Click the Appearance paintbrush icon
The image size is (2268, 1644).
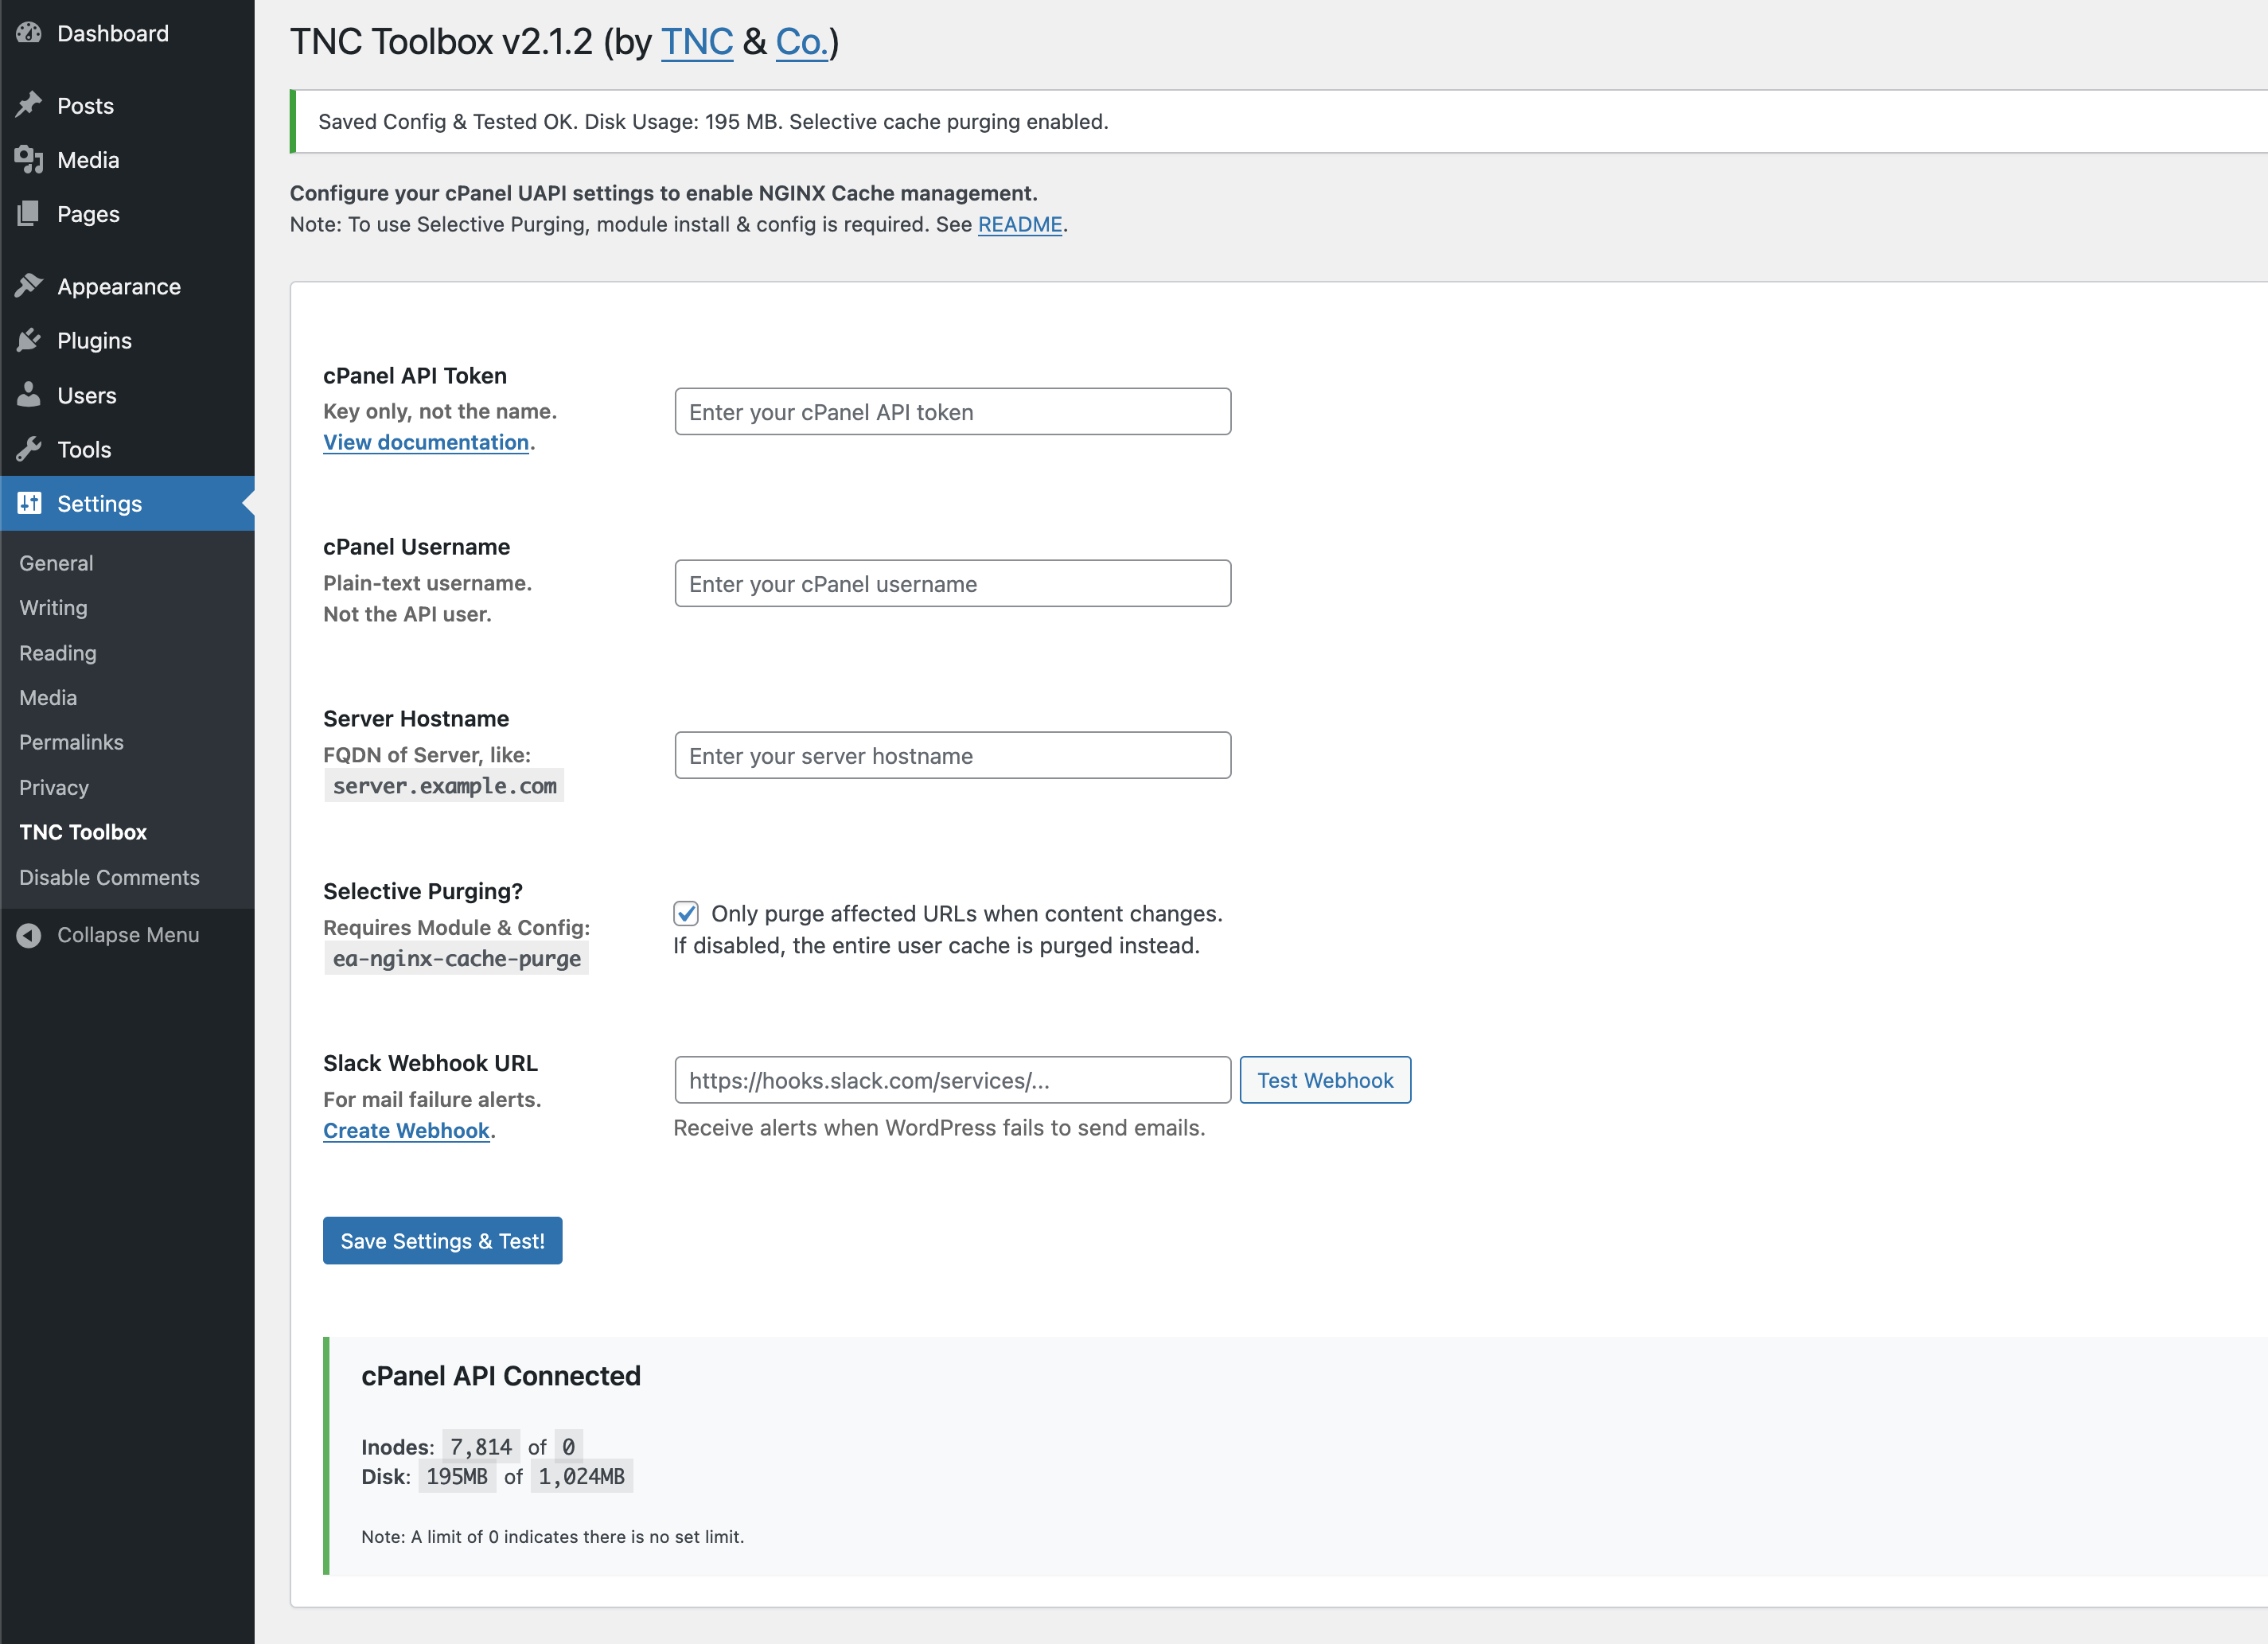[29, 286]
